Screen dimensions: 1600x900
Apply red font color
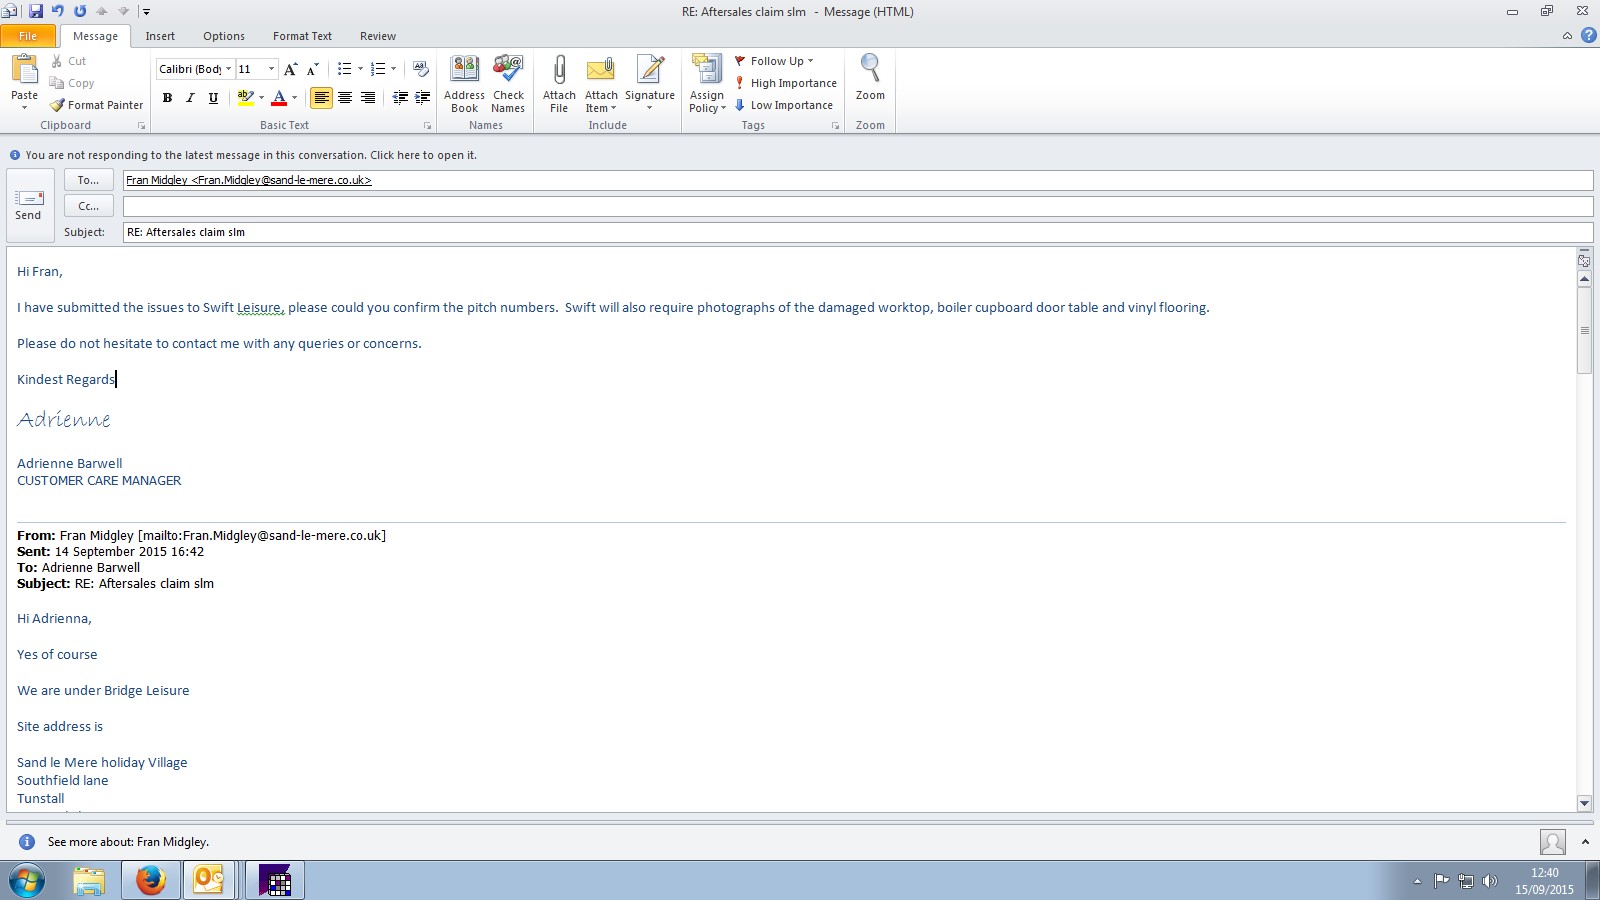click(x=279, y=98)
